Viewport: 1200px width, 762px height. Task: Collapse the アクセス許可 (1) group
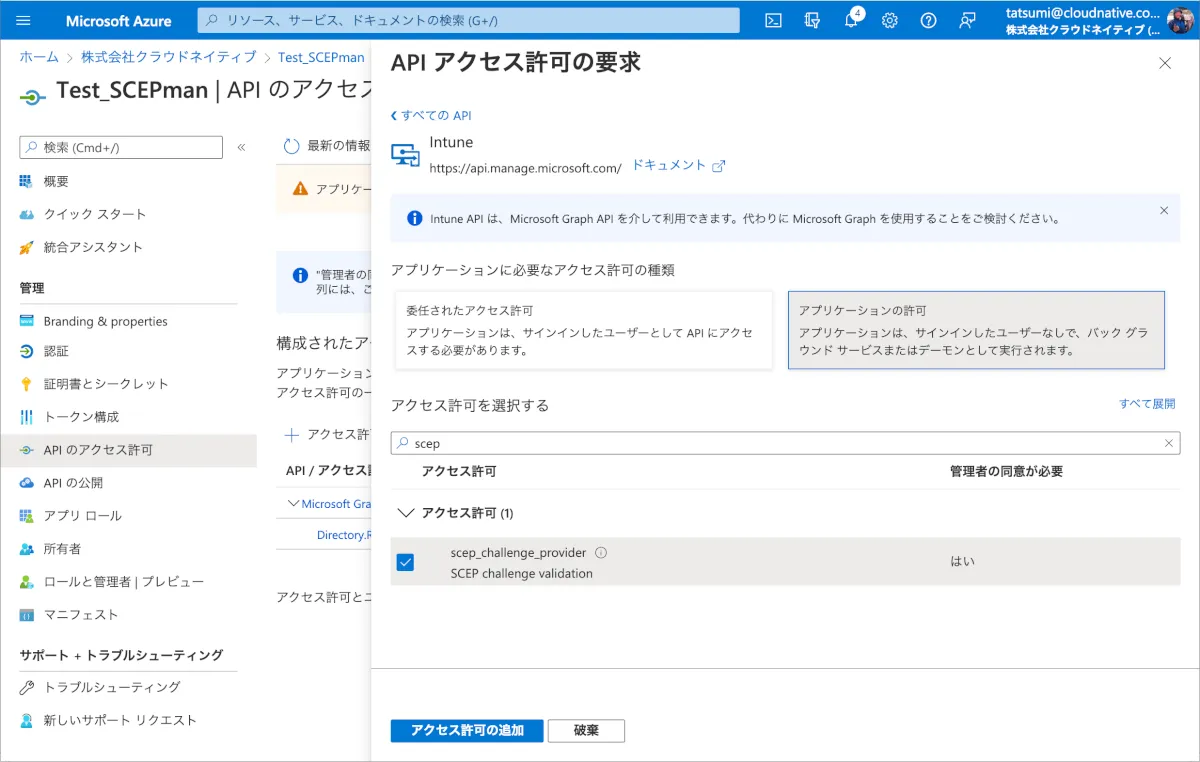405,513
